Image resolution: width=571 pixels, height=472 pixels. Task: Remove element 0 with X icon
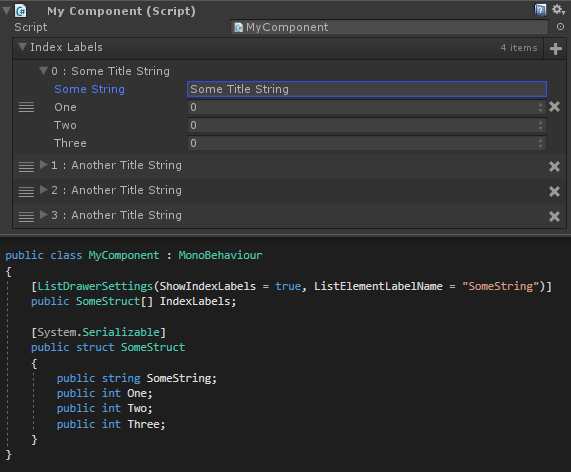554,107
